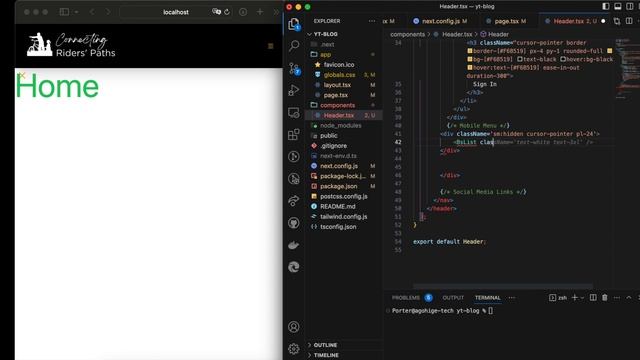Open the terminal launch profile dropdown arrow
The image size is (640, 360).
[x=582, y=298]
